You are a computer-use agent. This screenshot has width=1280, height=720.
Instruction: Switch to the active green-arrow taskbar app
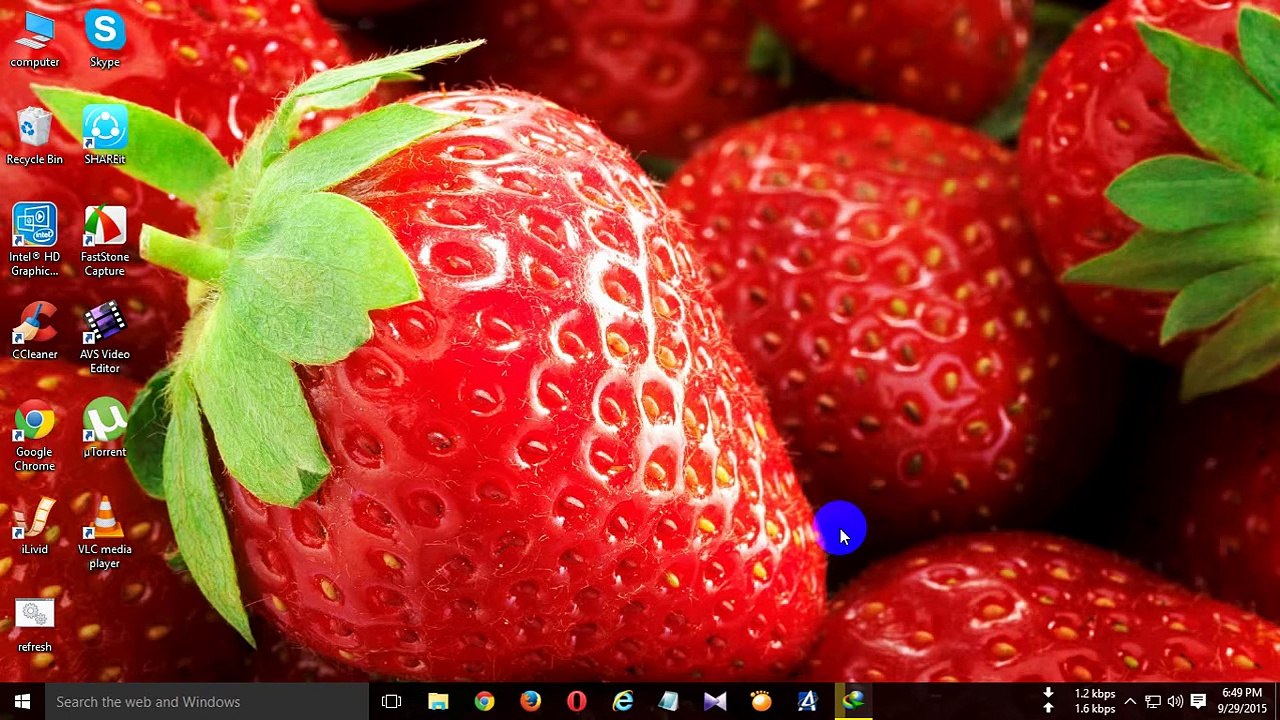(852, 701)
